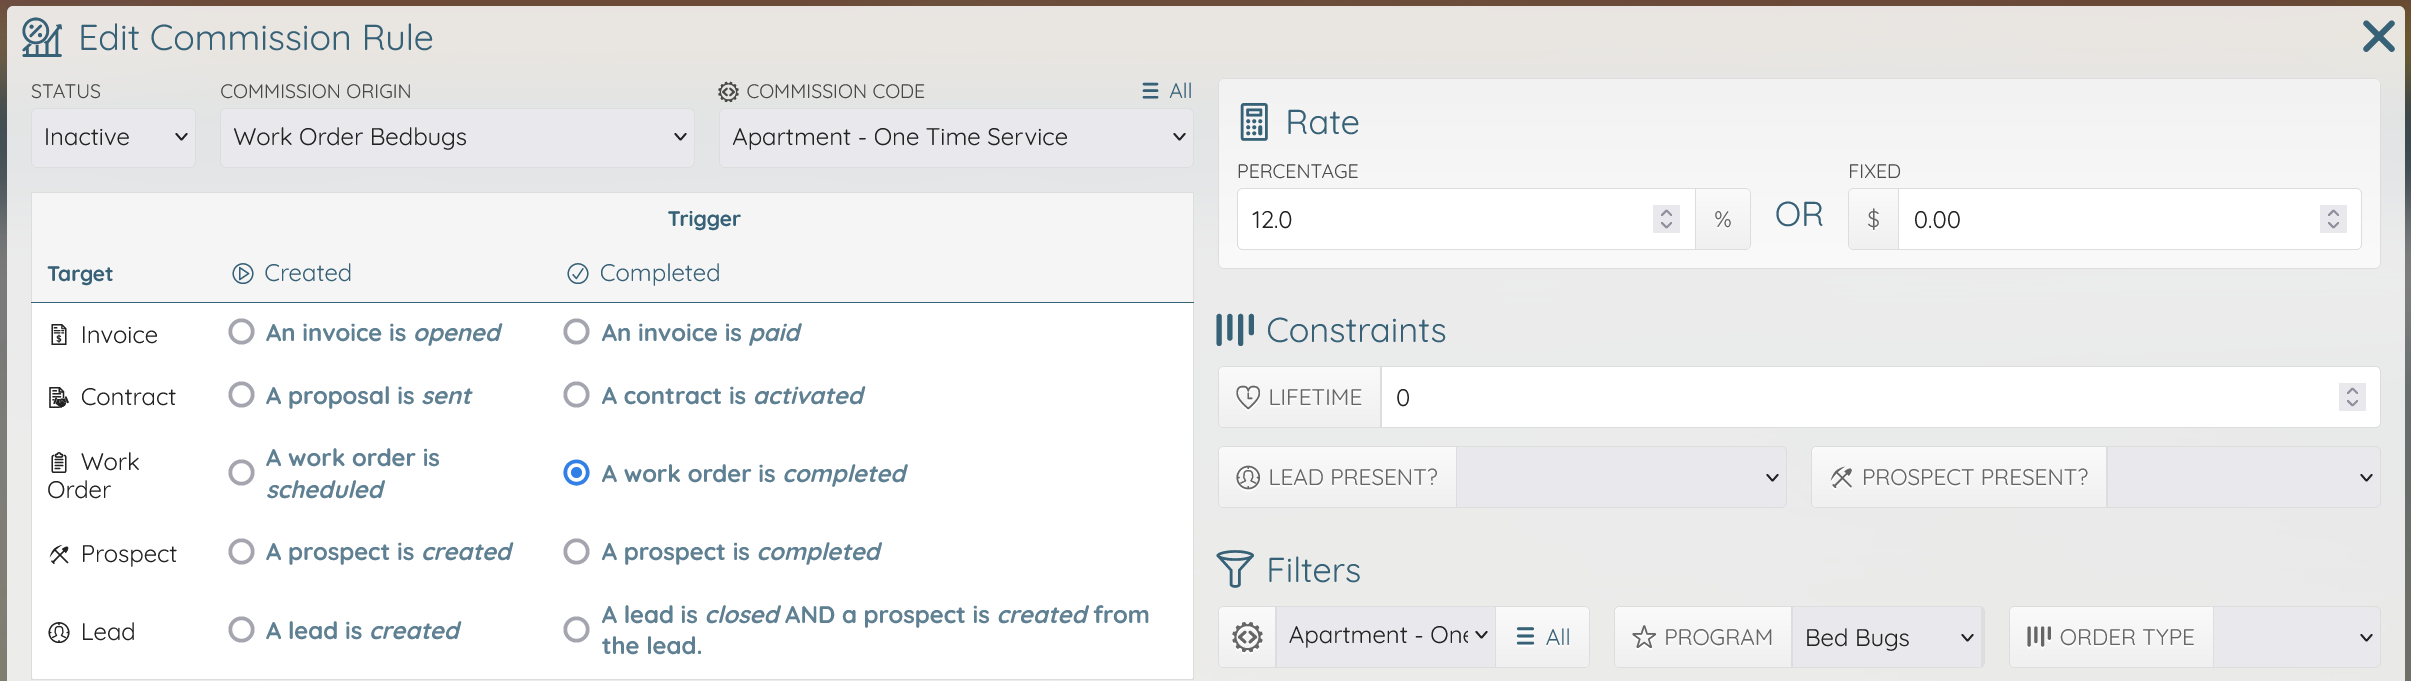Close the Edit Commission Rule dialog
The image size is (2411, 681).
click(x=2379, y=37)
